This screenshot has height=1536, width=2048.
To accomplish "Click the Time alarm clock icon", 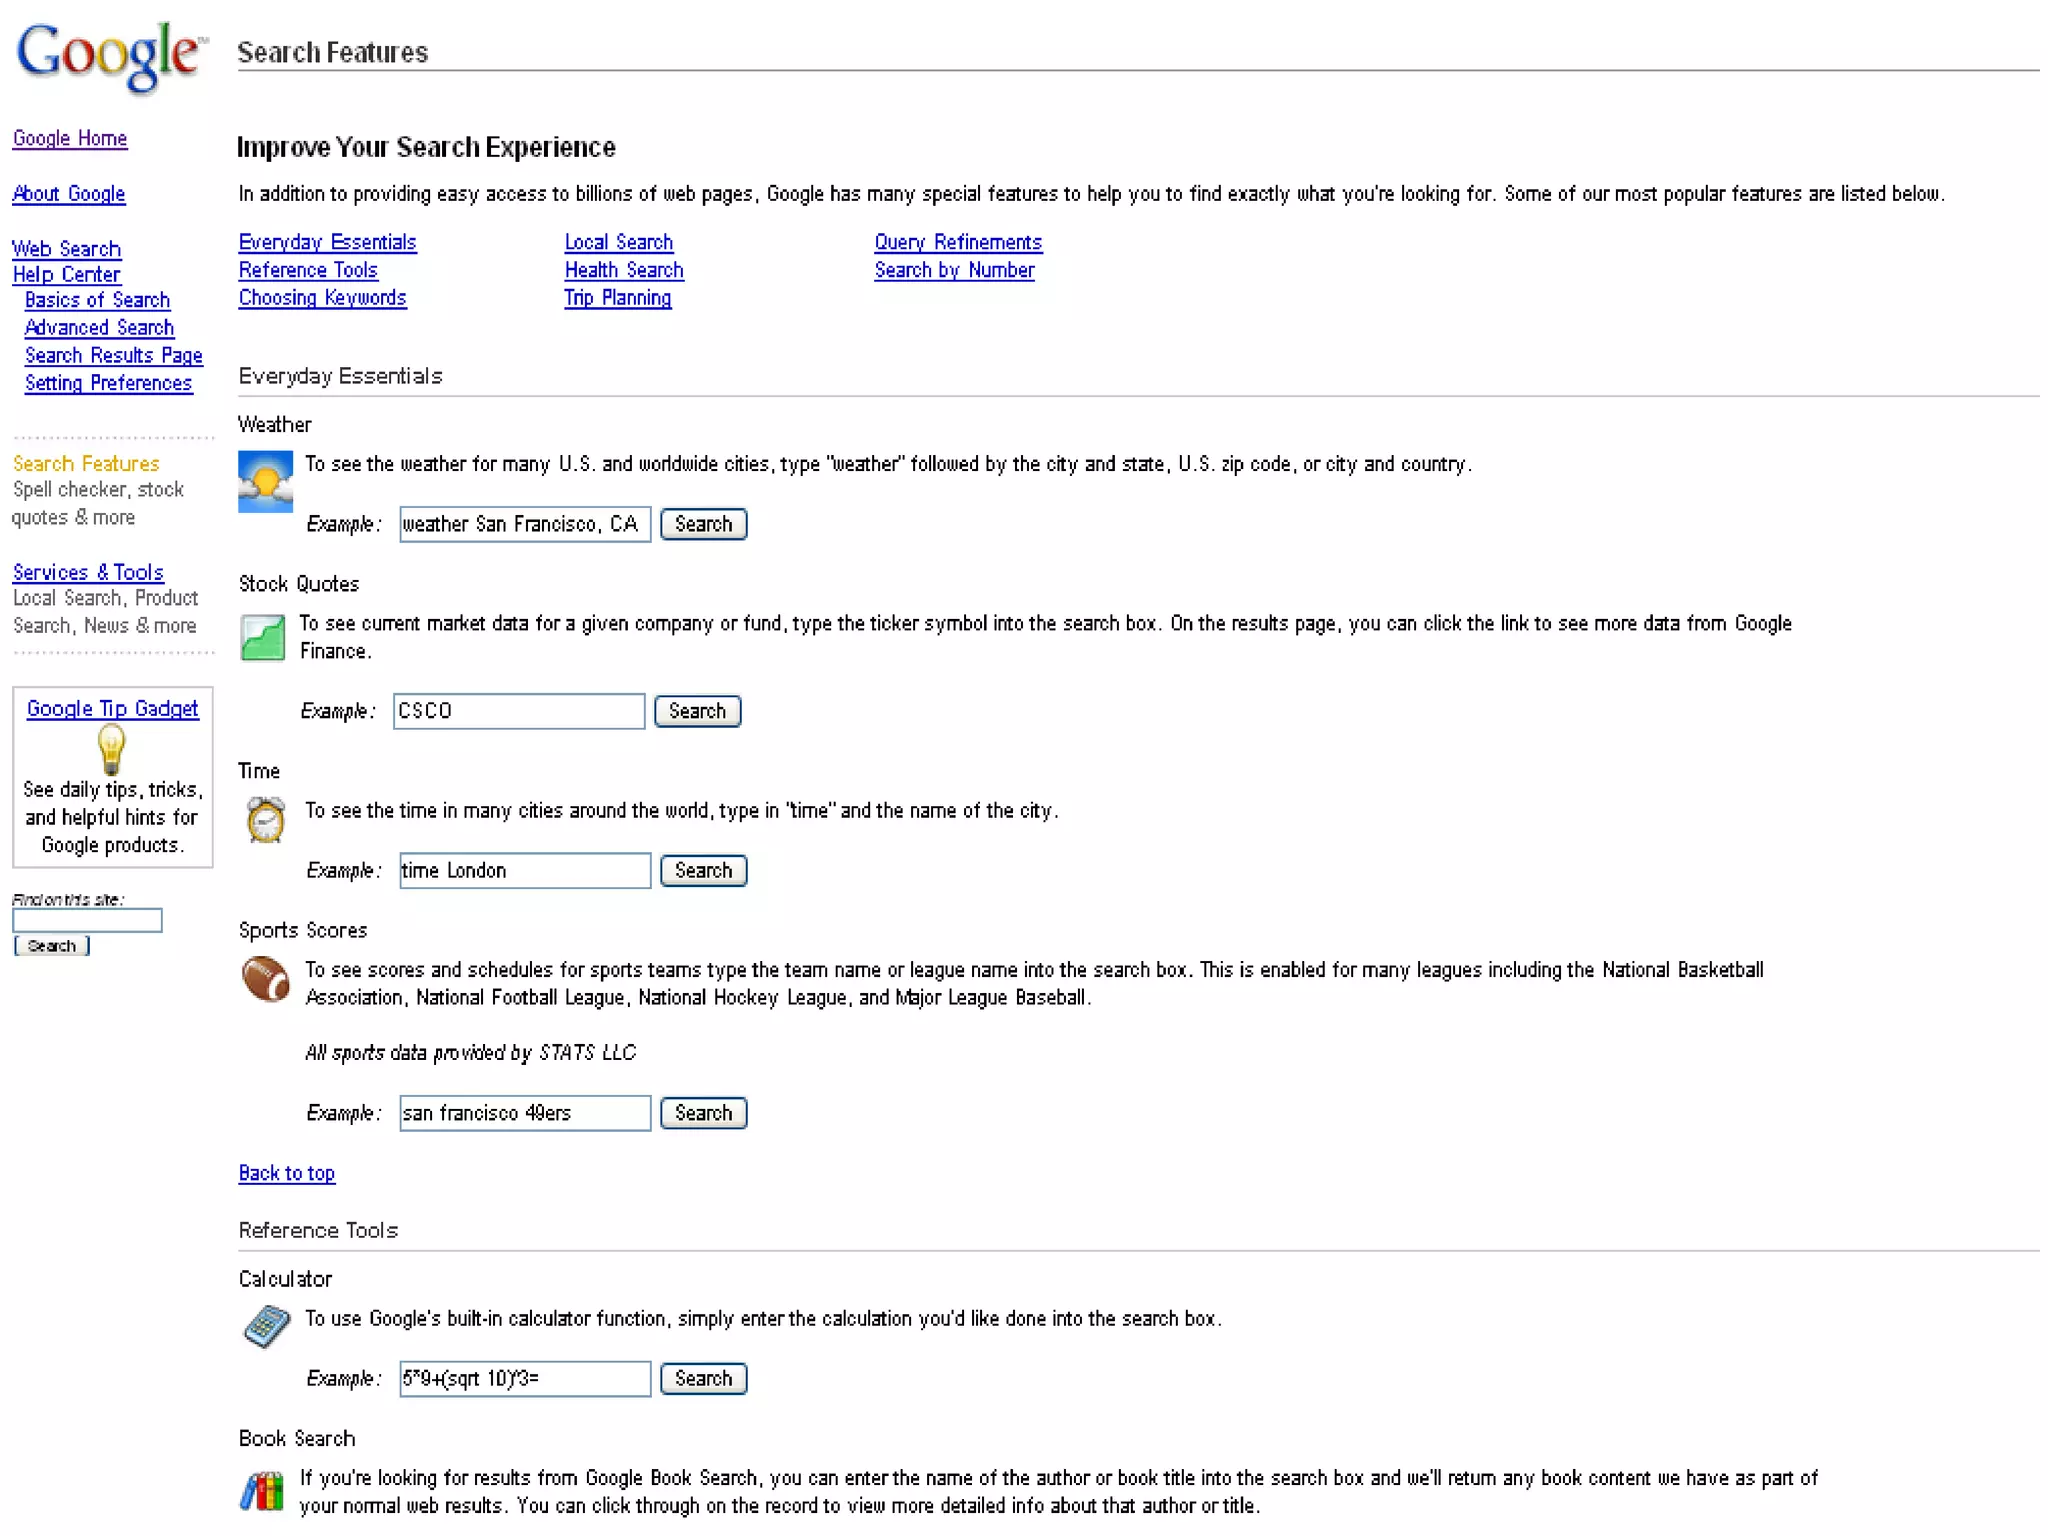I will pos(265,819).
